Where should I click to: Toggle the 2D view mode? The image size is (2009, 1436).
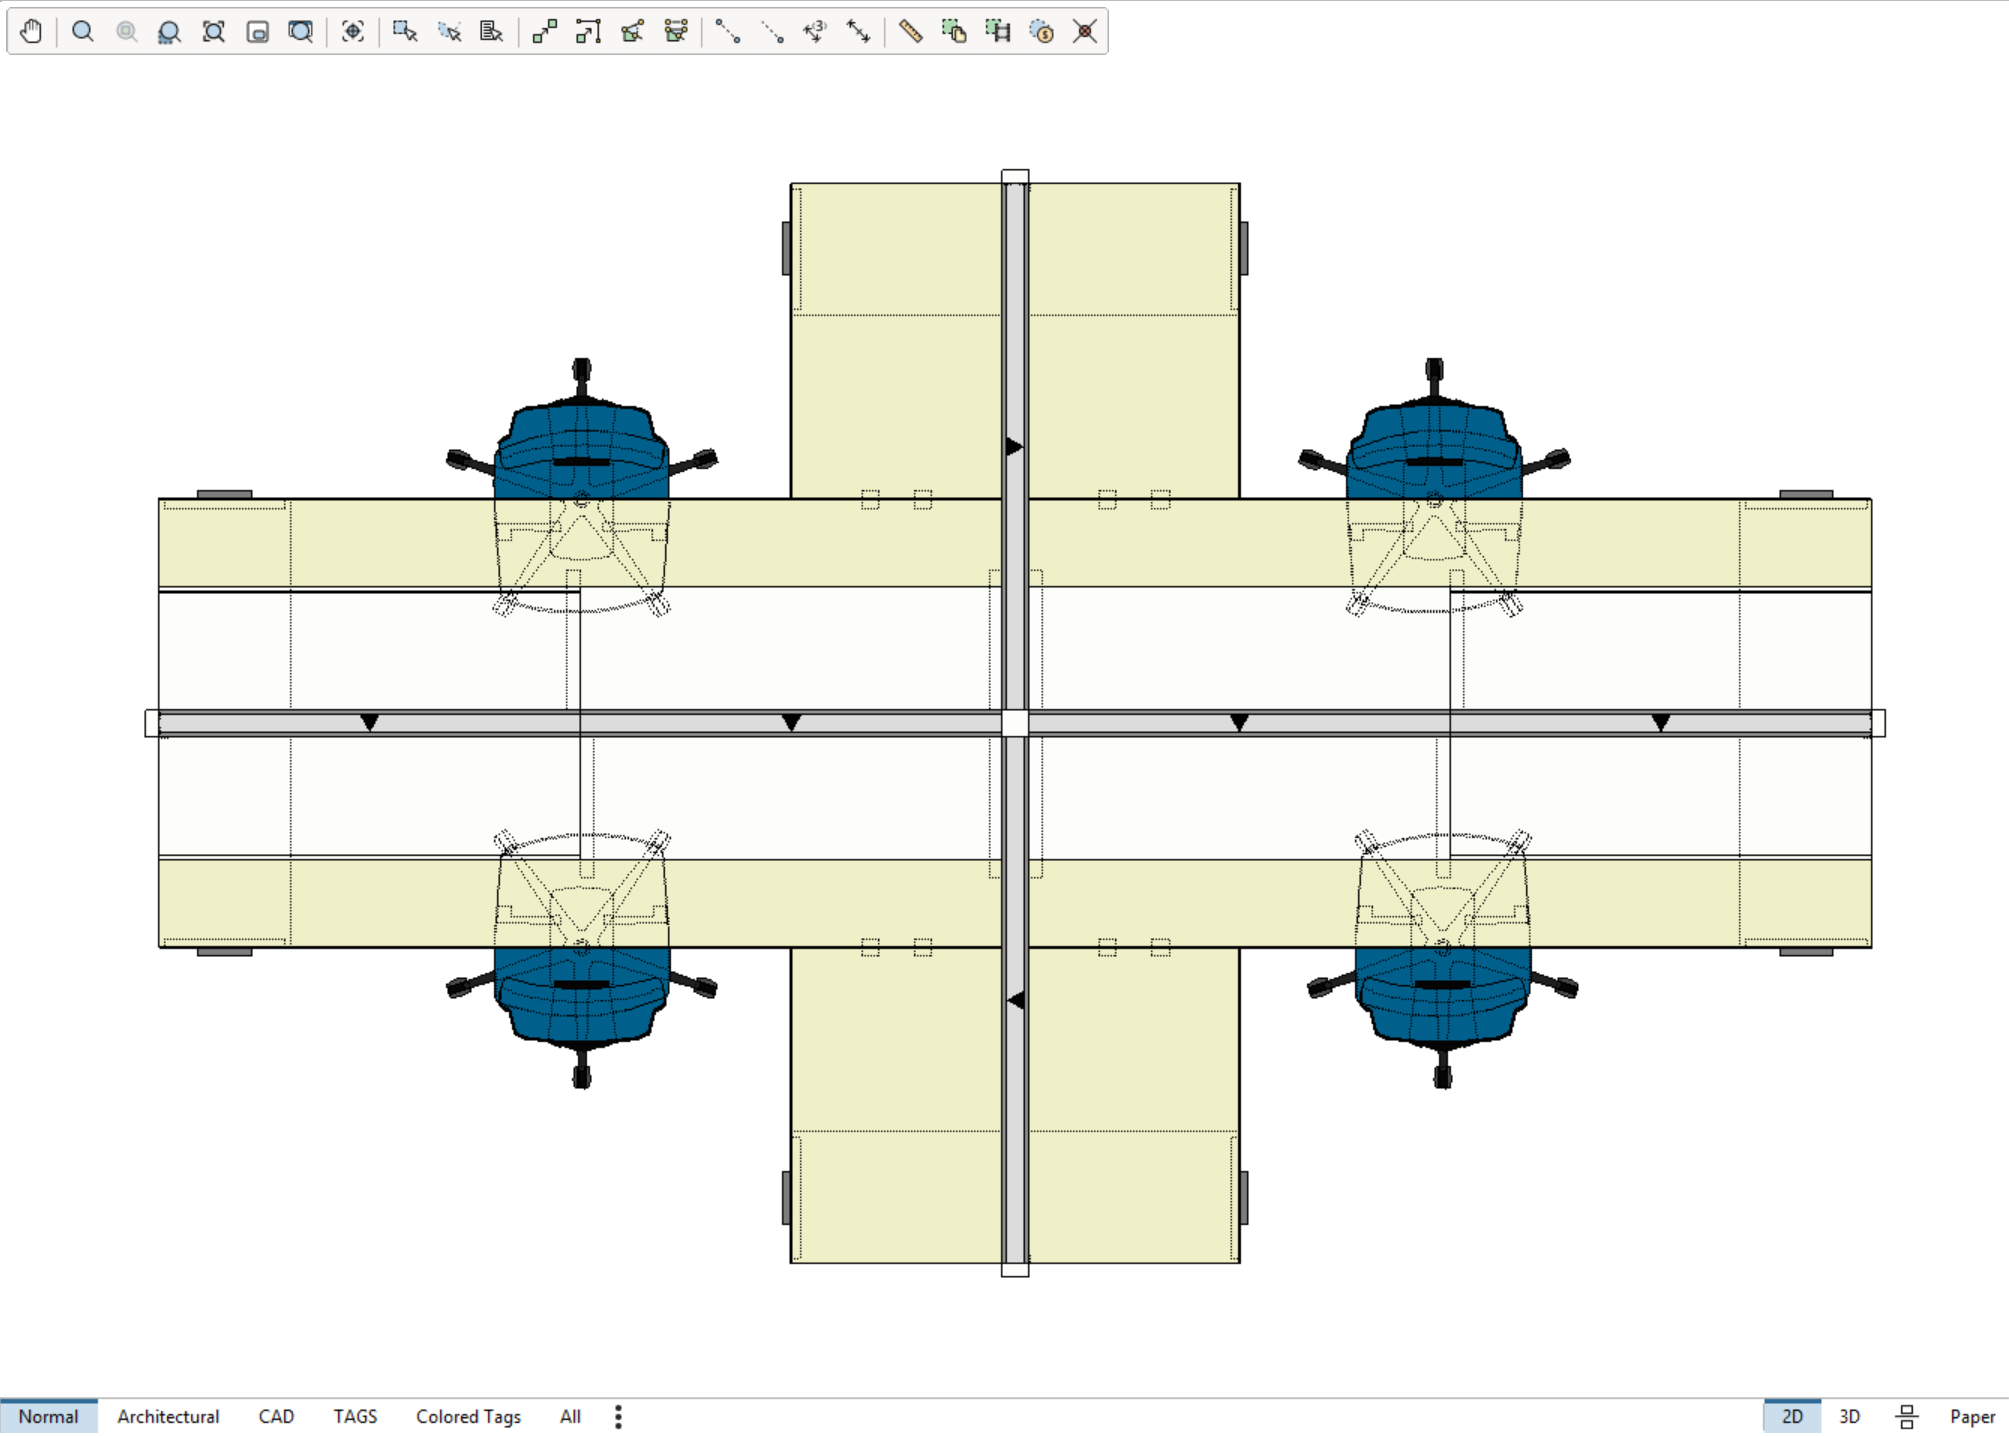point(1792,1417)
